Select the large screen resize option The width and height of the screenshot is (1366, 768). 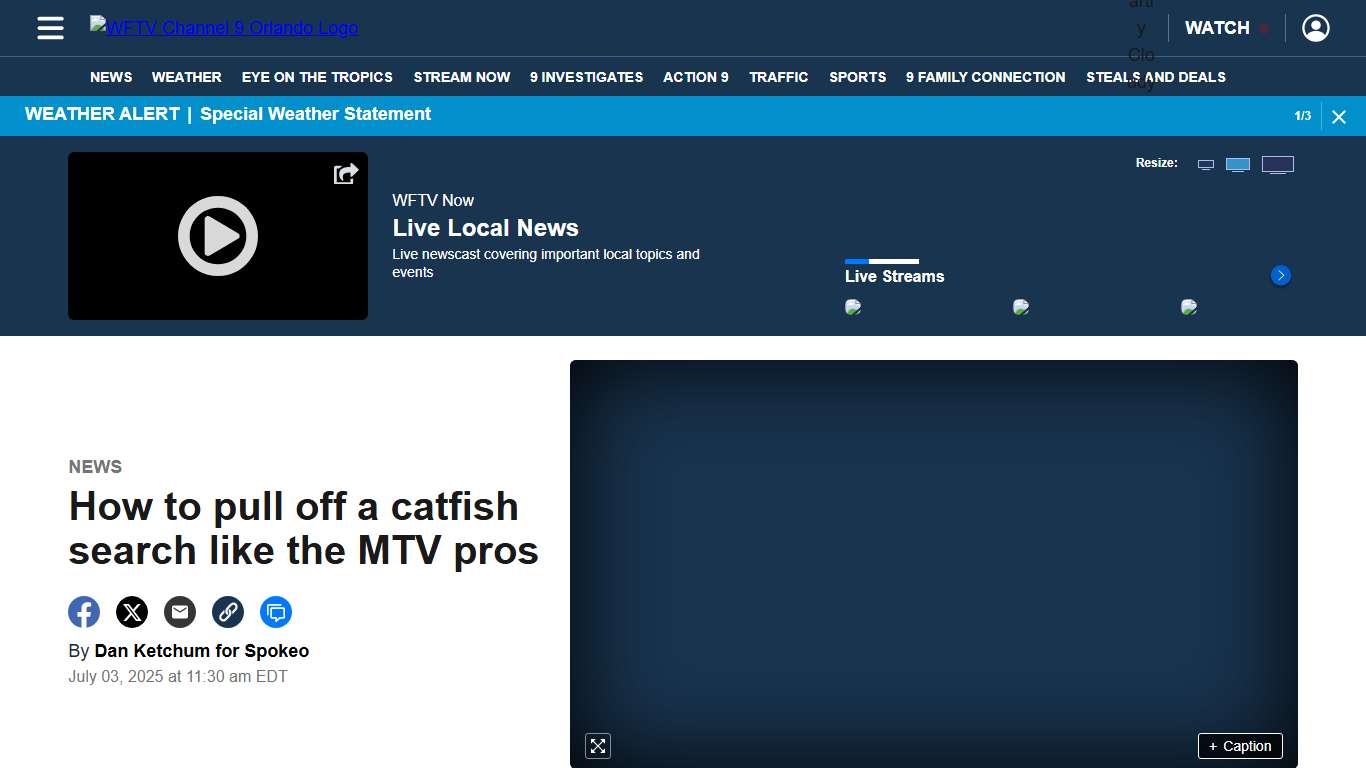pos(1278,163)
